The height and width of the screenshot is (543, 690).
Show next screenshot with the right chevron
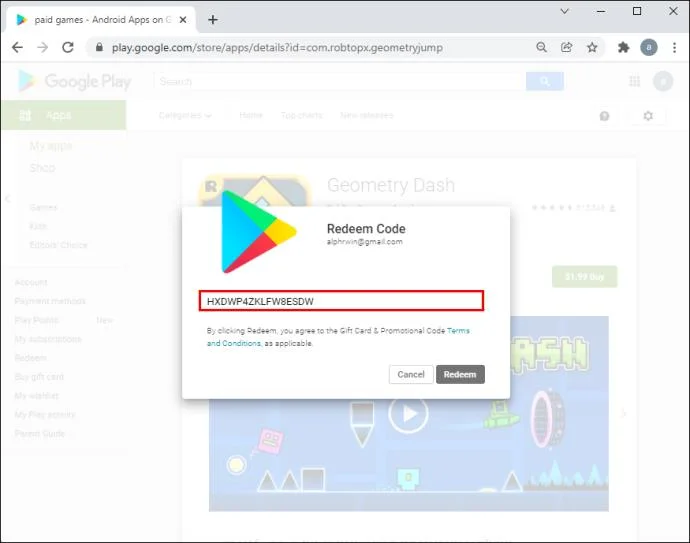(x=623, y=413)
